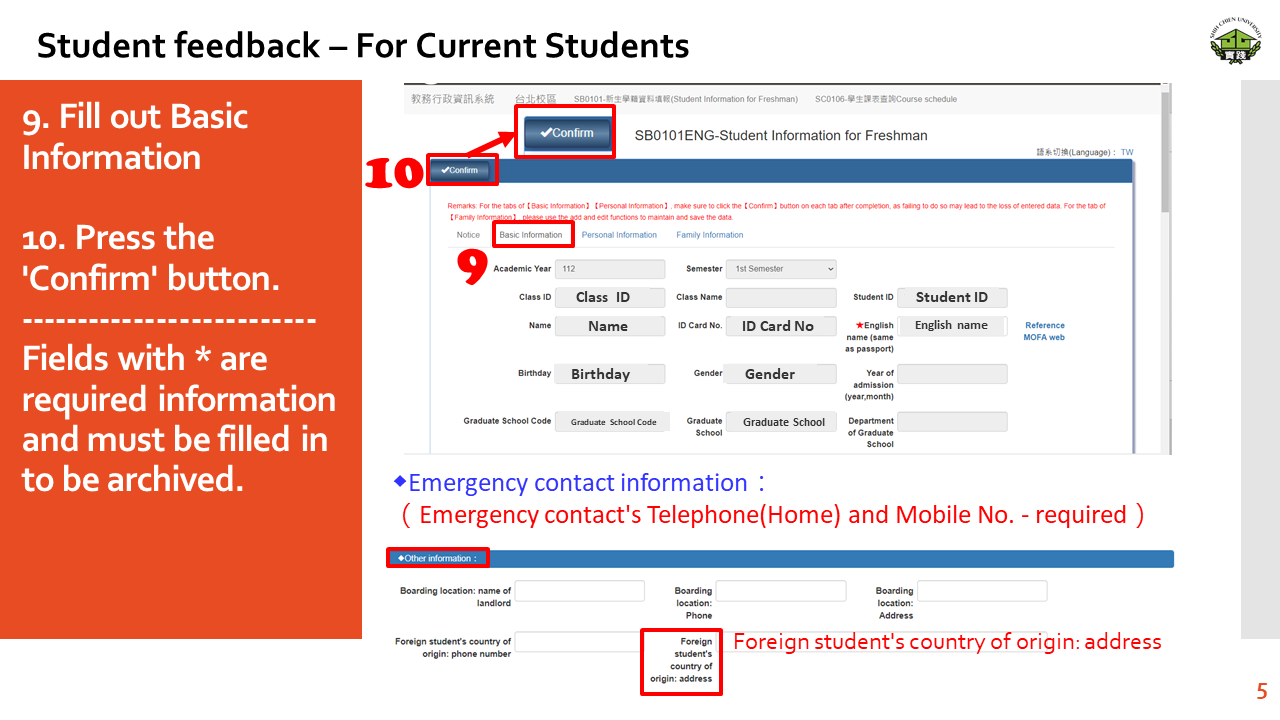Click the Academic Year field showing 112
The image size is (1280, 720).
(x=609, y=269)
